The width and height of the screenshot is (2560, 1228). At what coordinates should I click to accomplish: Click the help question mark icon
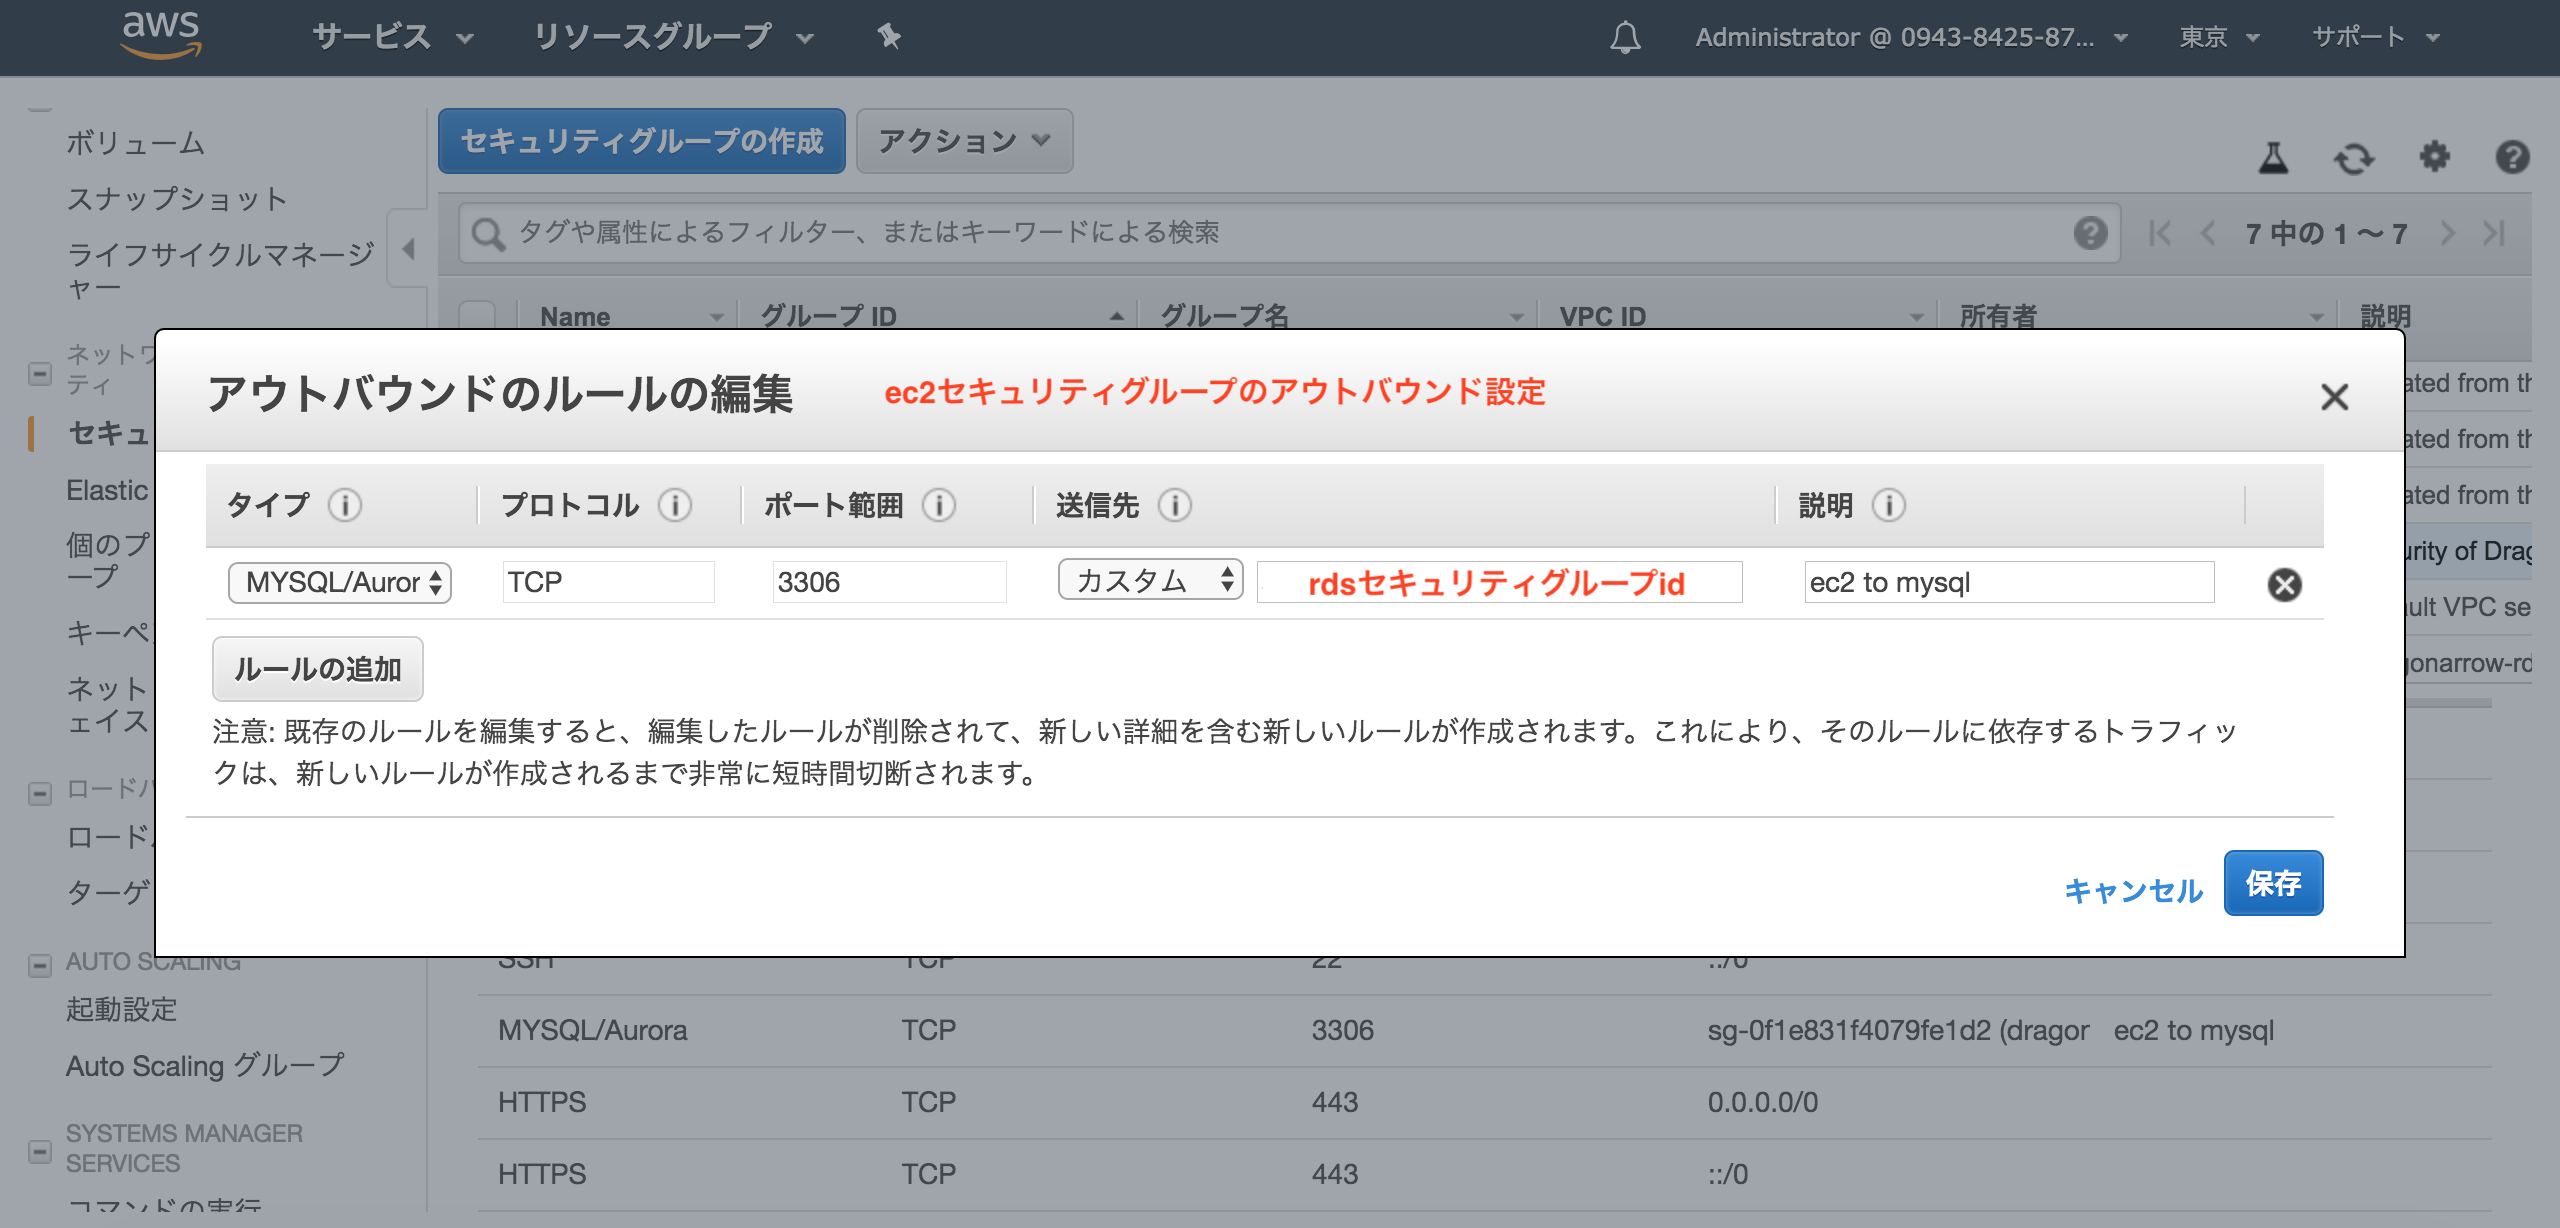pos(2512,157)
